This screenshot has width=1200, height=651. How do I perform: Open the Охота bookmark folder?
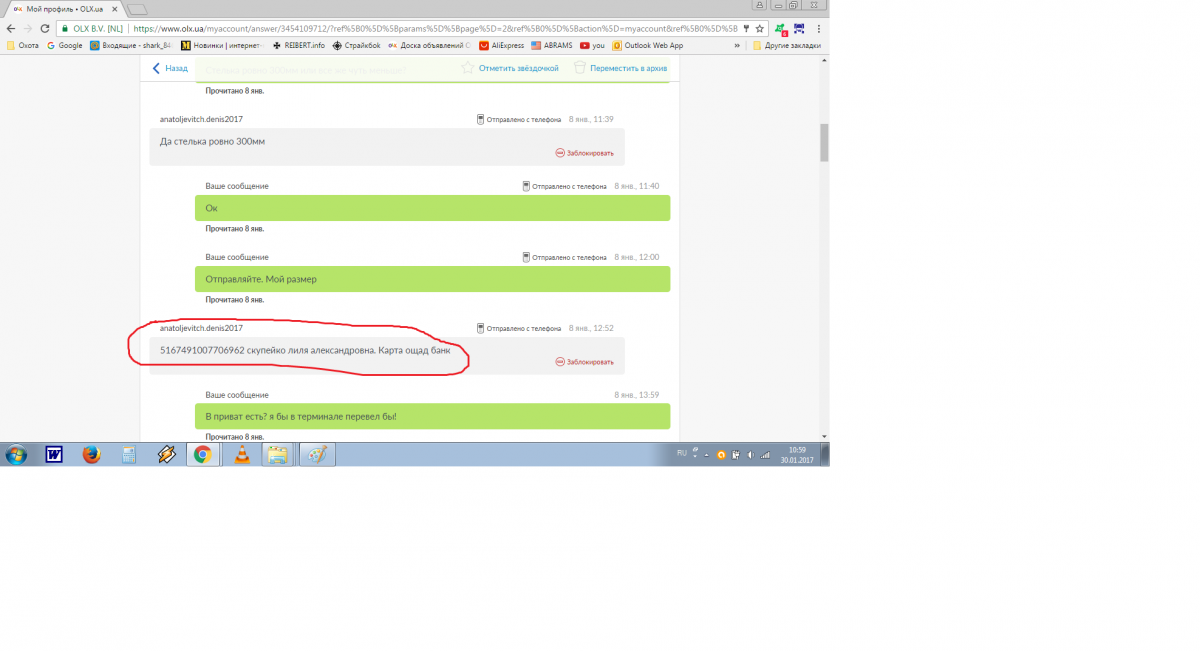[23, 45]
